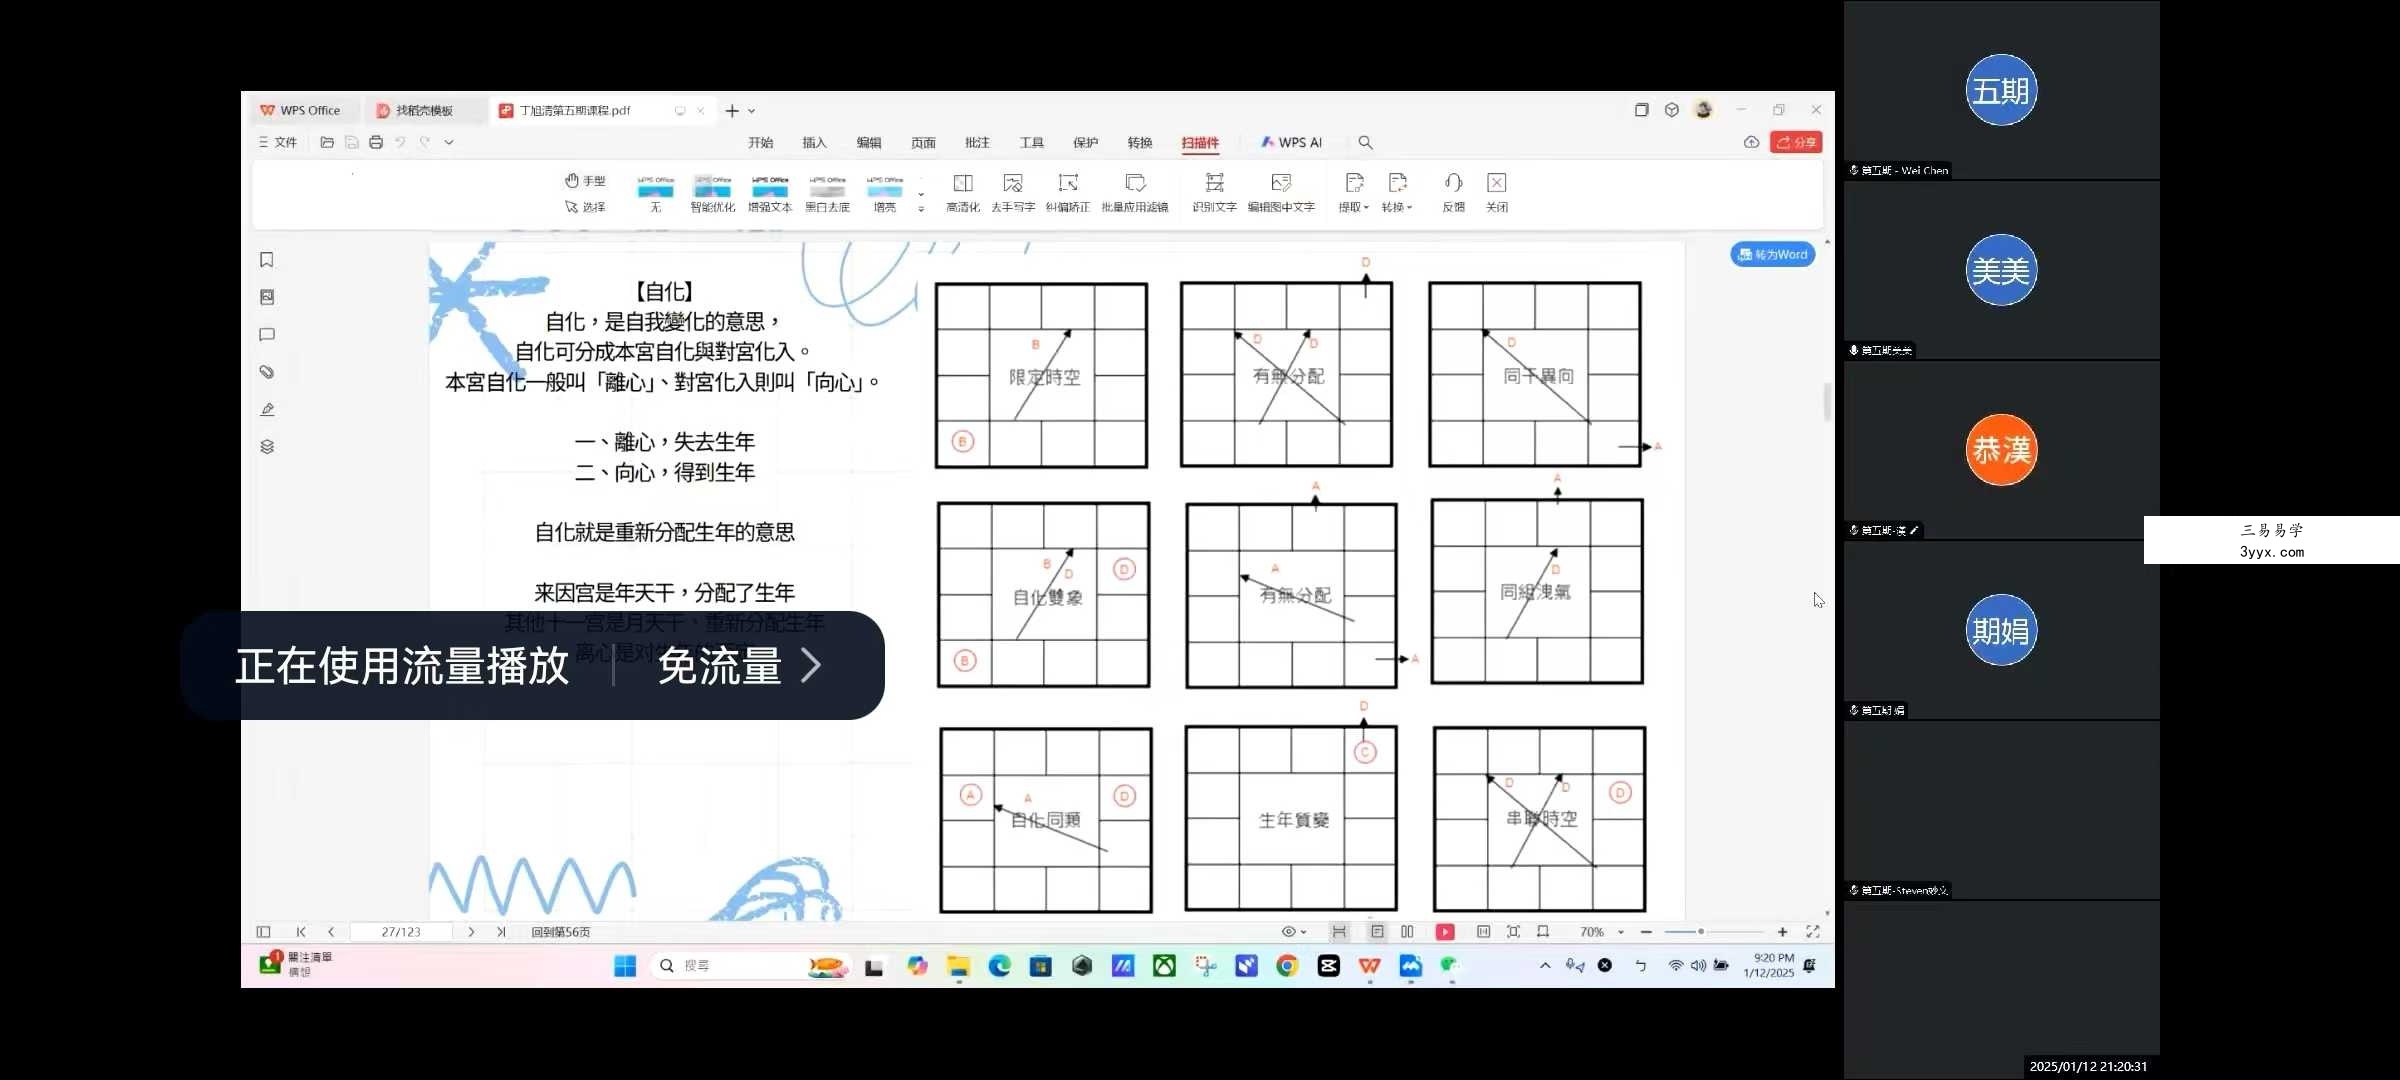Click the 回到第56页 link

(x=560, y=931)
